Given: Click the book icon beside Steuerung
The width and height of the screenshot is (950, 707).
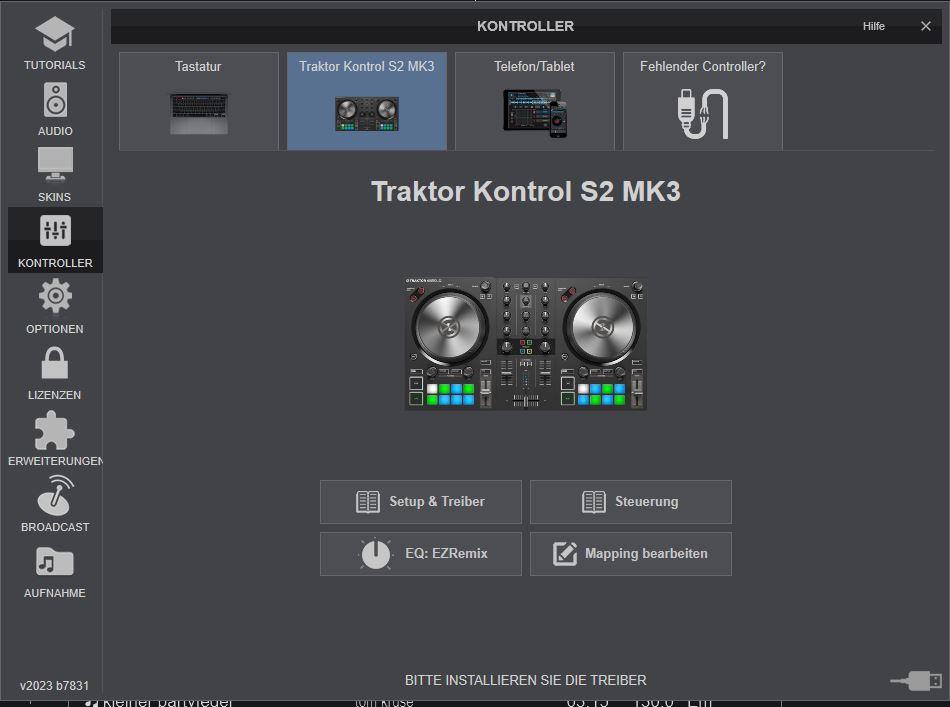Looking at the screenshot, I should (594, 502).
